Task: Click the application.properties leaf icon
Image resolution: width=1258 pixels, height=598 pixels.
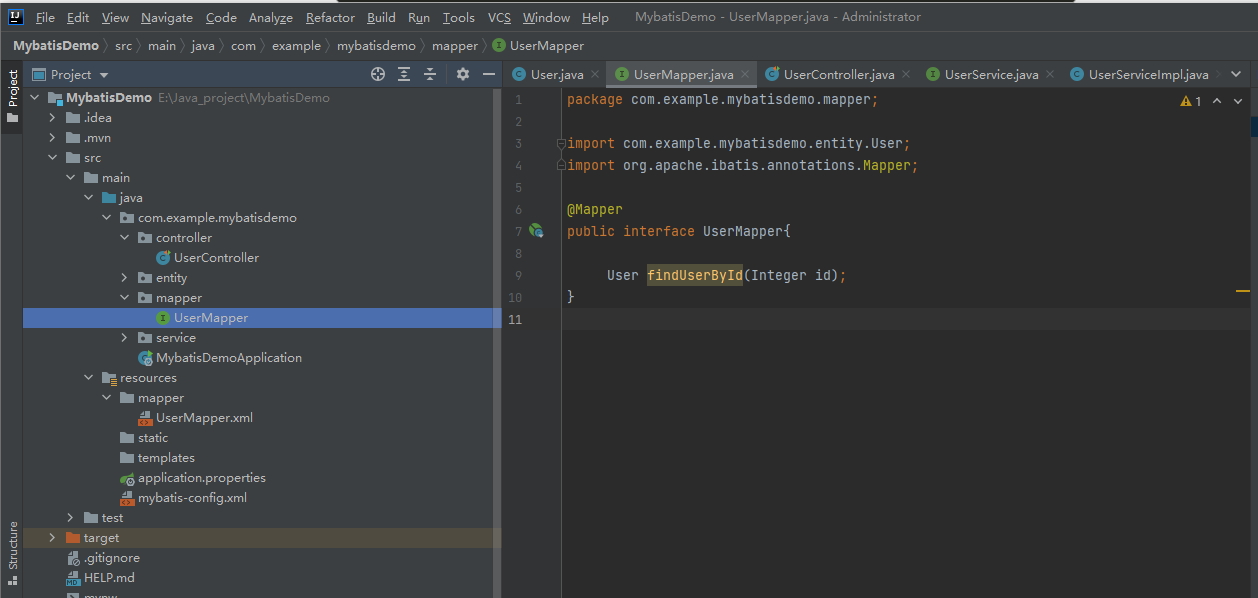Action: coord(127,477)
